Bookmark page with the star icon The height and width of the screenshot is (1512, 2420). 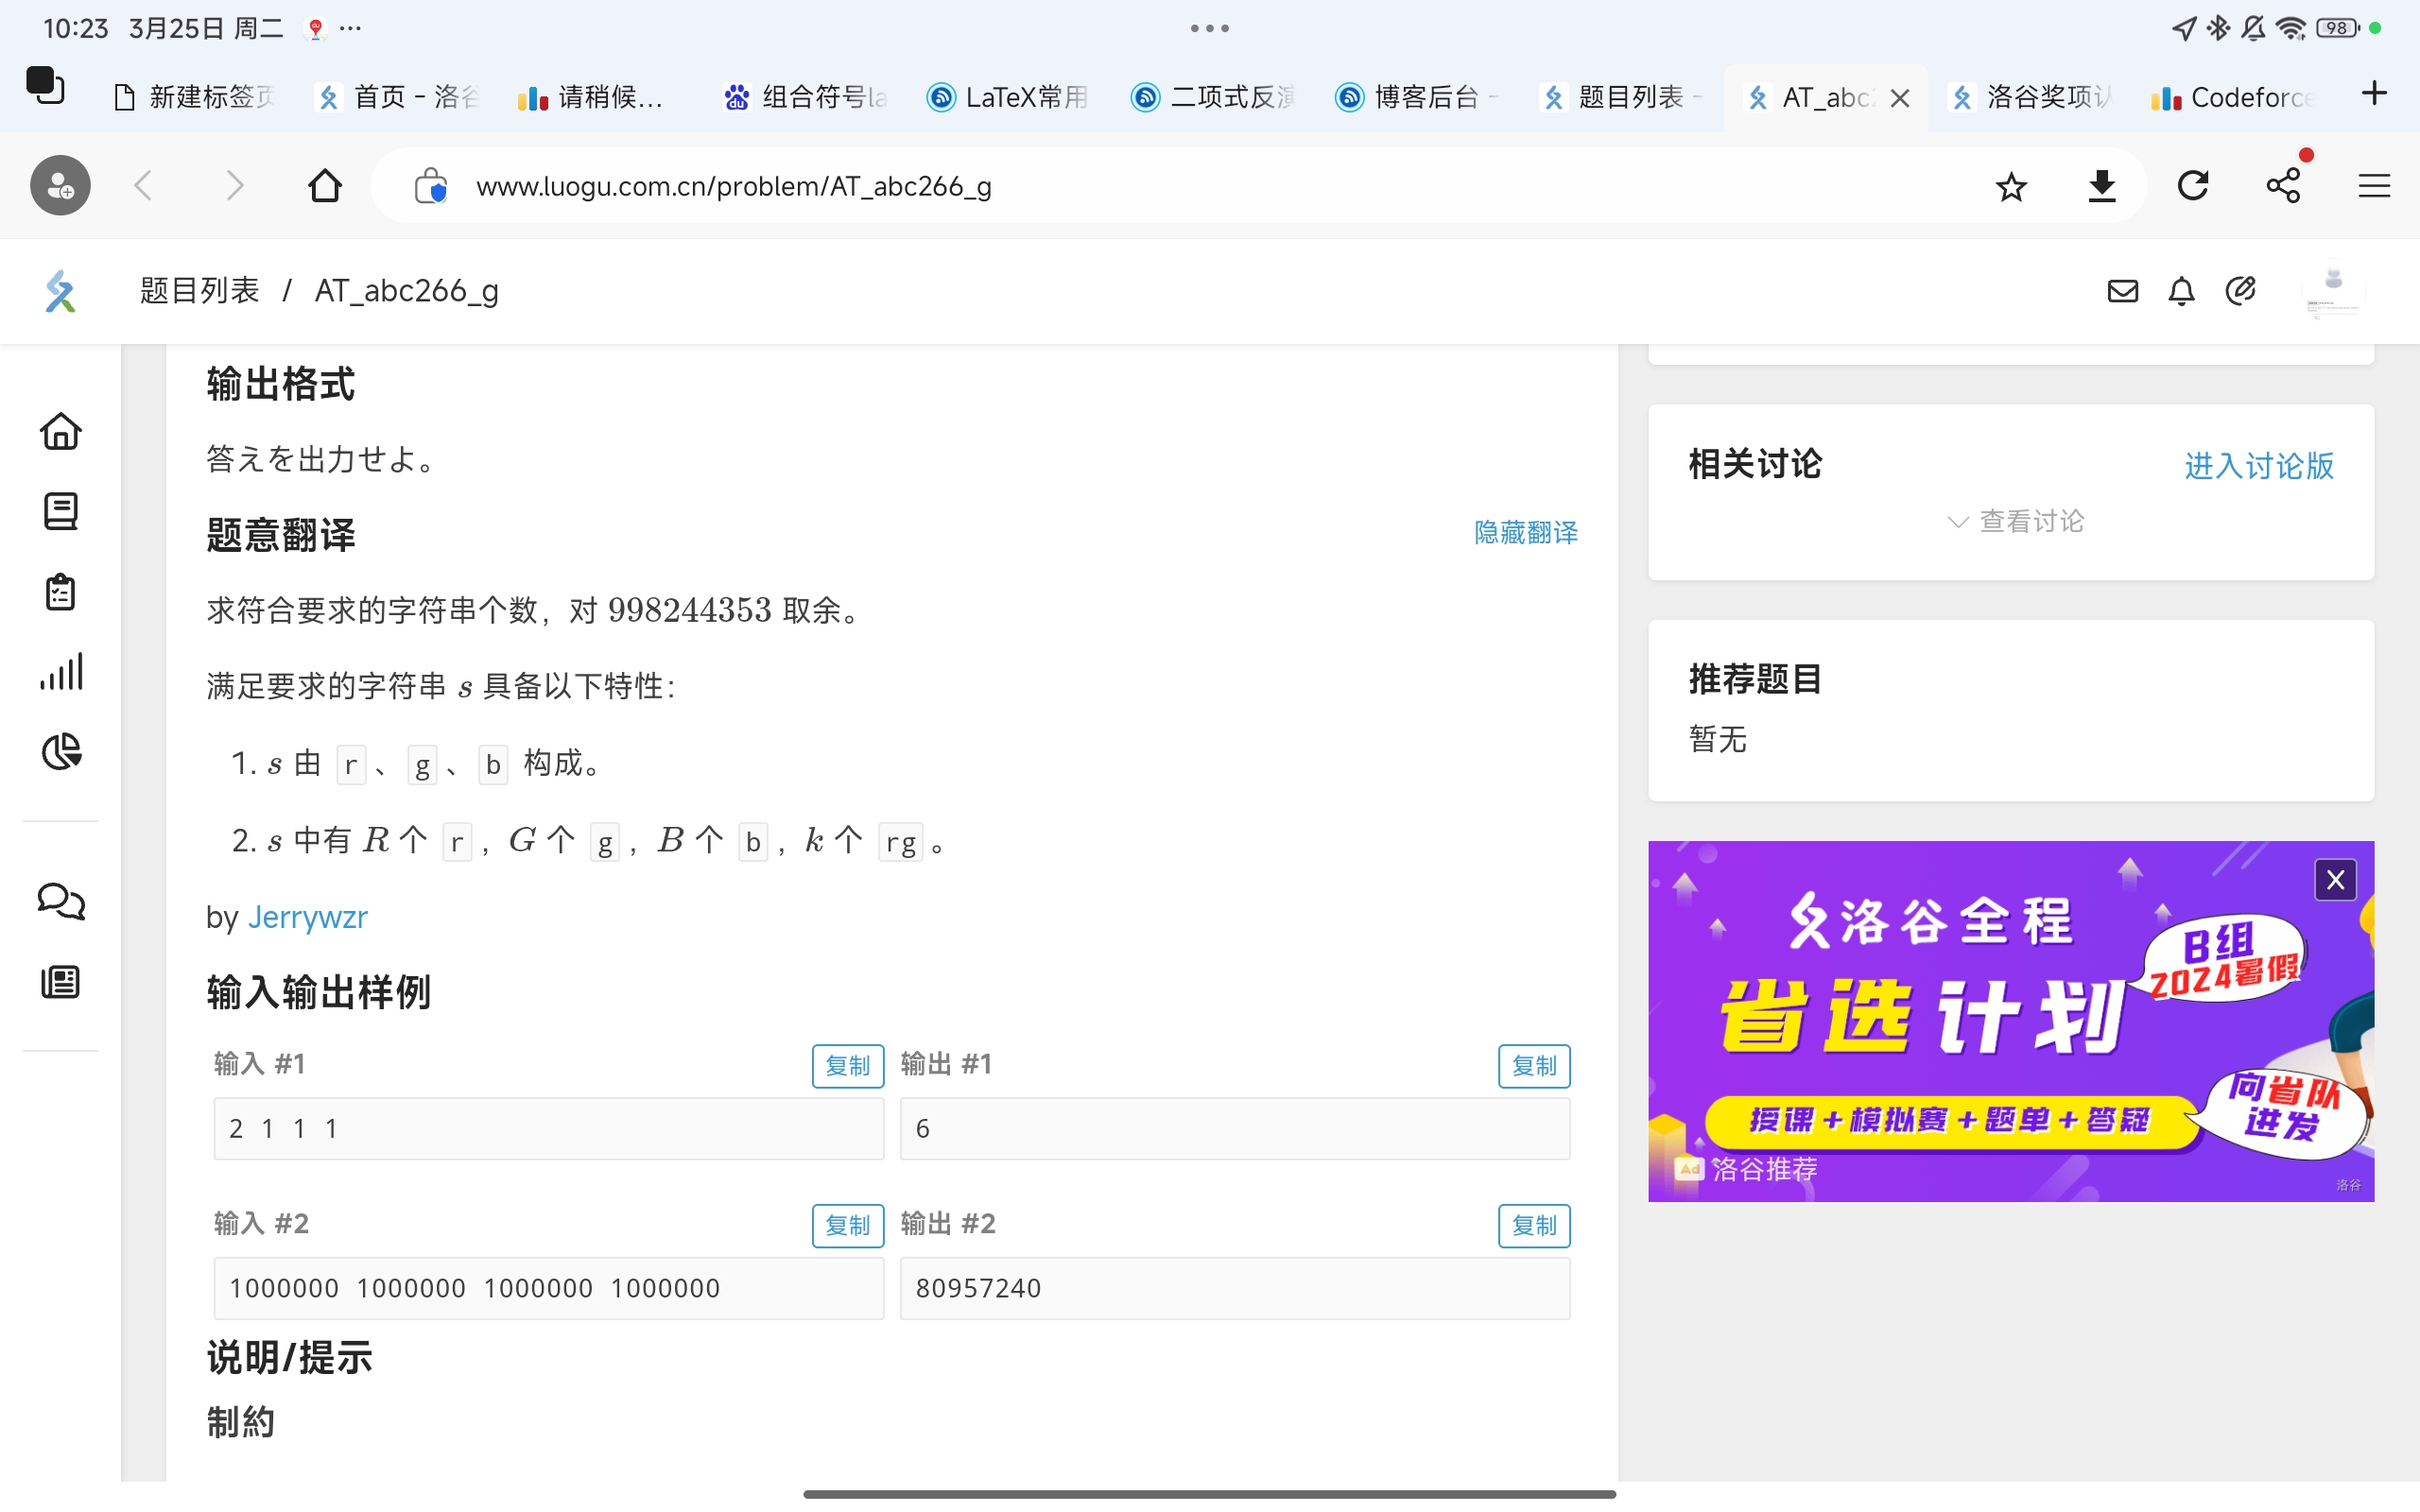click(2011, 186)
